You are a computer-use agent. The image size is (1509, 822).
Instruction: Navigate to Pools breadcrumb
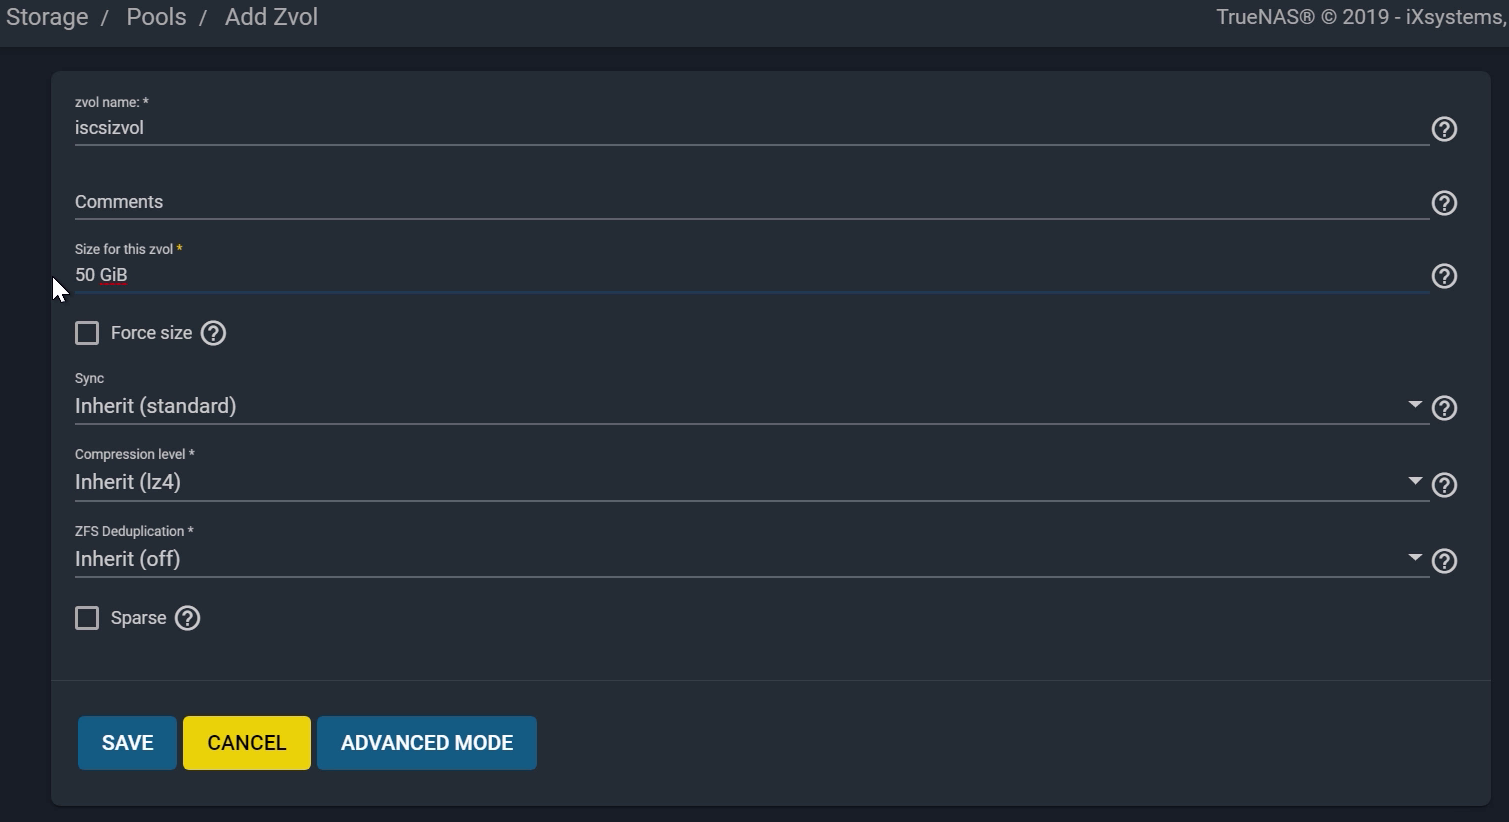(156, 17)
